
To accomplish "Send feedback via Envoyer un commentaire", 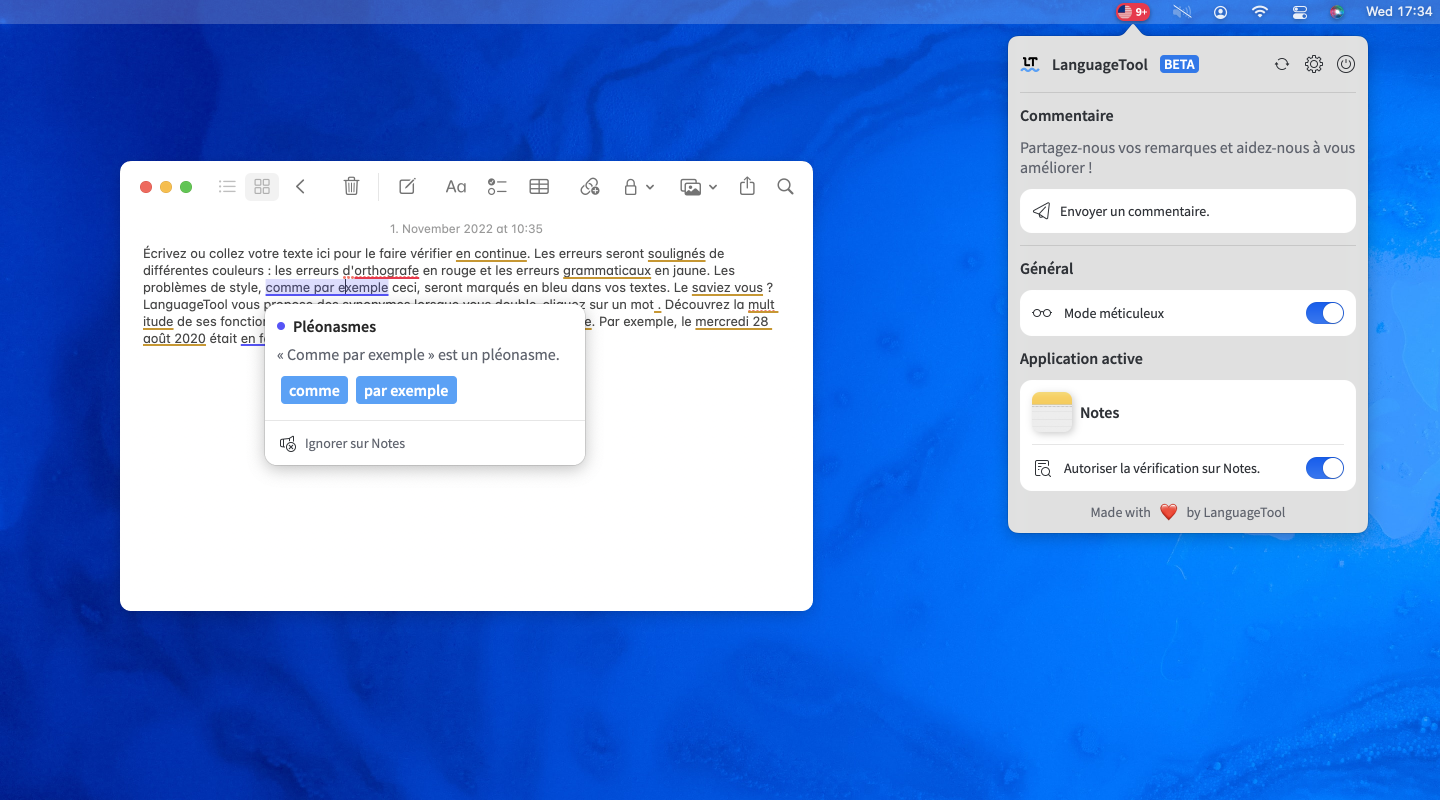I will tap(1188, 211).
